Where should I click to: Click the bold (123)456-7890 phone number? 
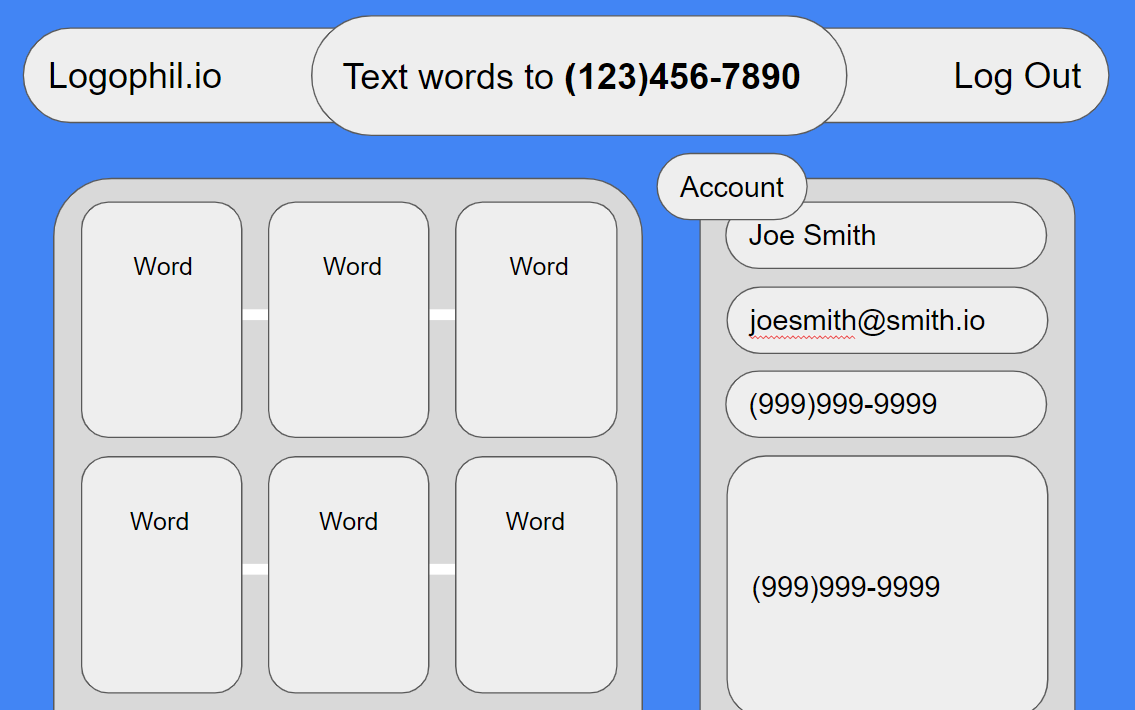[x=682, y=77]
